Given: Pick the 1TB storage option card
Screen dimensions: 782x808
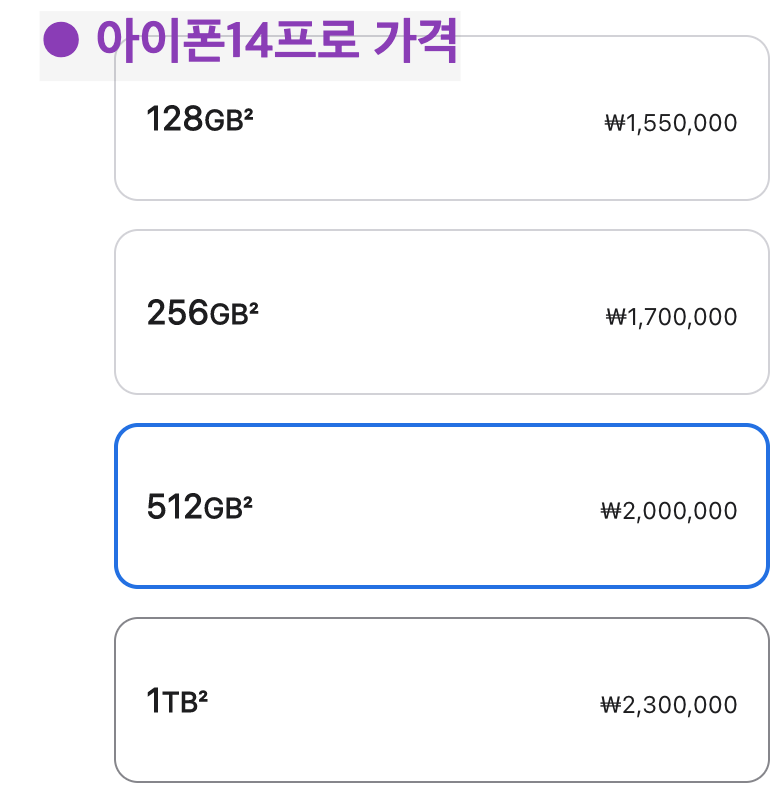Looking at the screenshot, I should pos(441,700).
